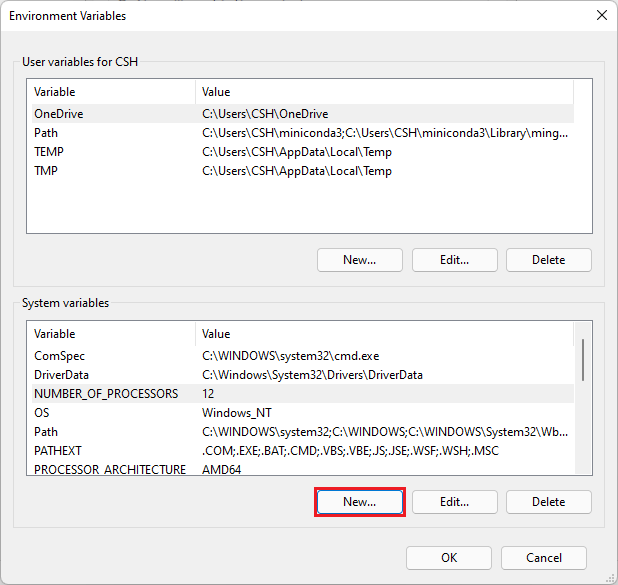Click Variable column header in system variables
This screenshot has height=585, width=618.
(114, 334)
